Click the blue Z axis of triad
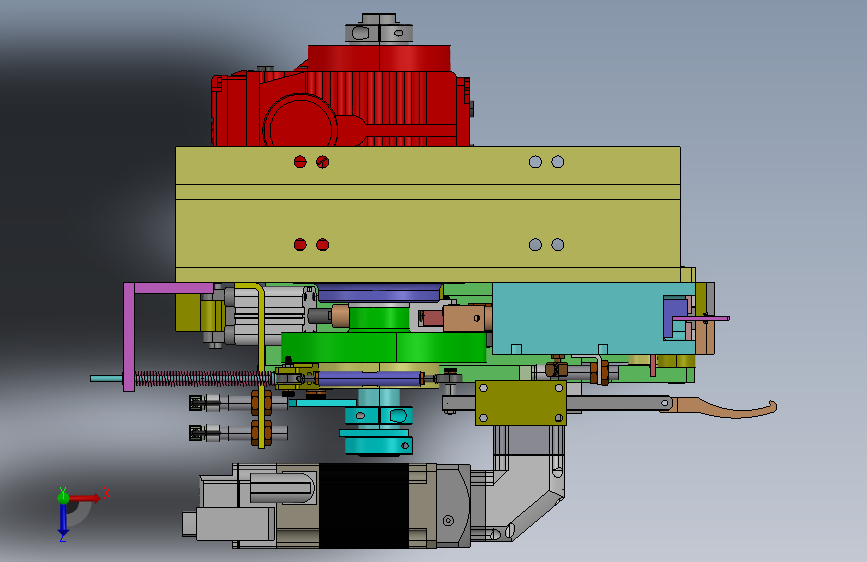 pos(63,520)
